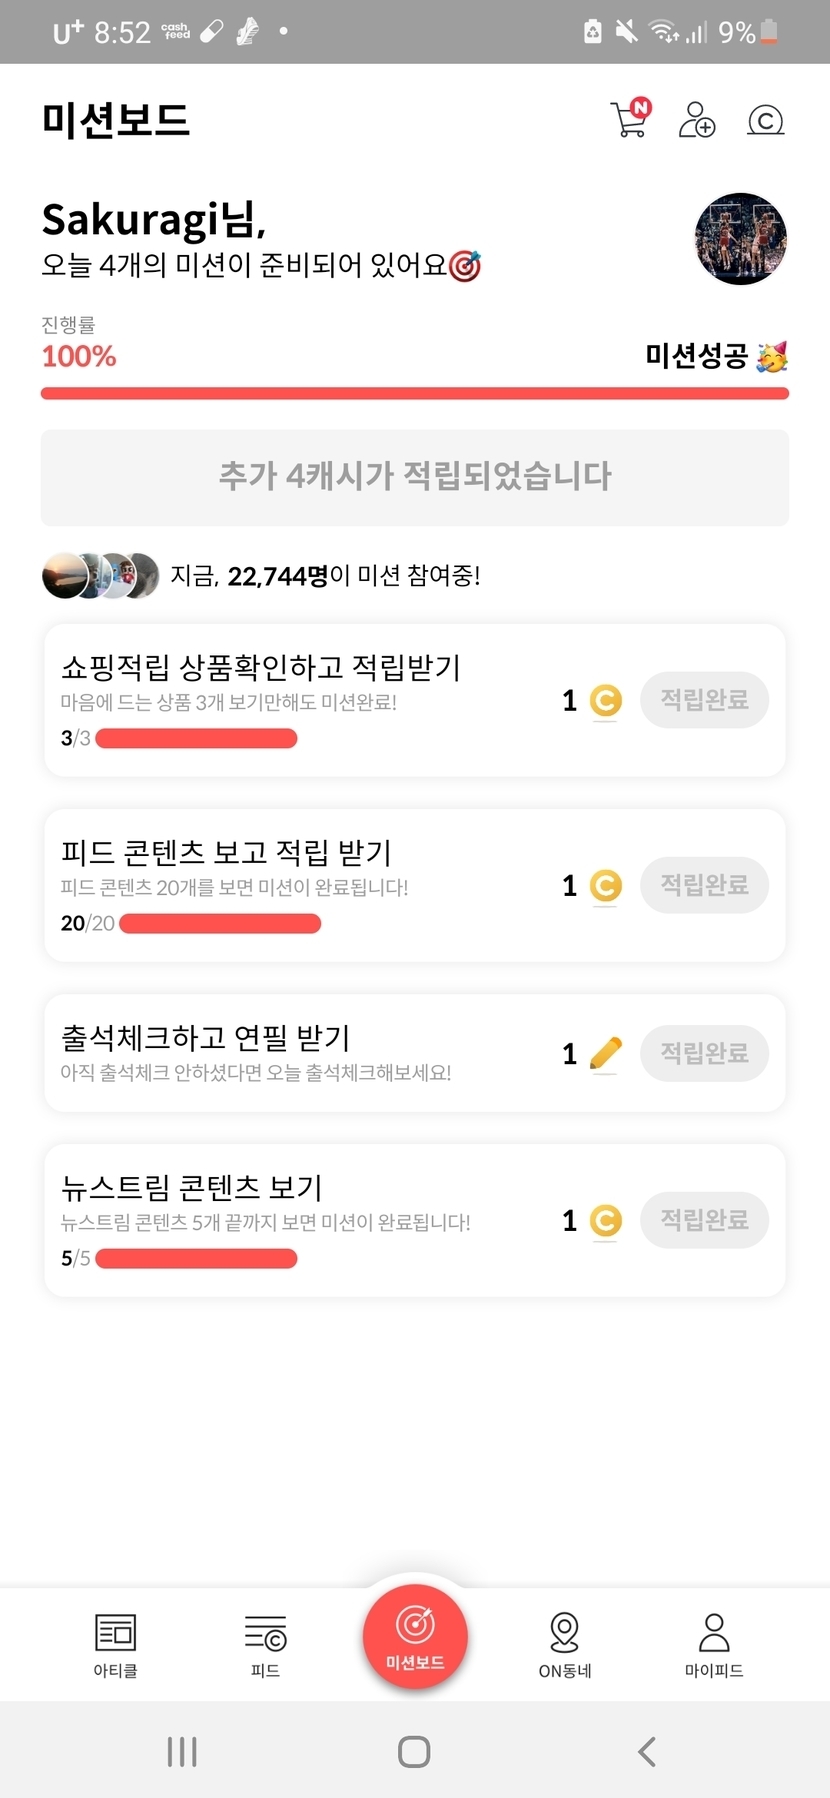Image resolution: width=830 pixels, height=1798 pixels.
Task: Tap 적립완료 for 출석체크 mission
Action: click(704, 1053)
